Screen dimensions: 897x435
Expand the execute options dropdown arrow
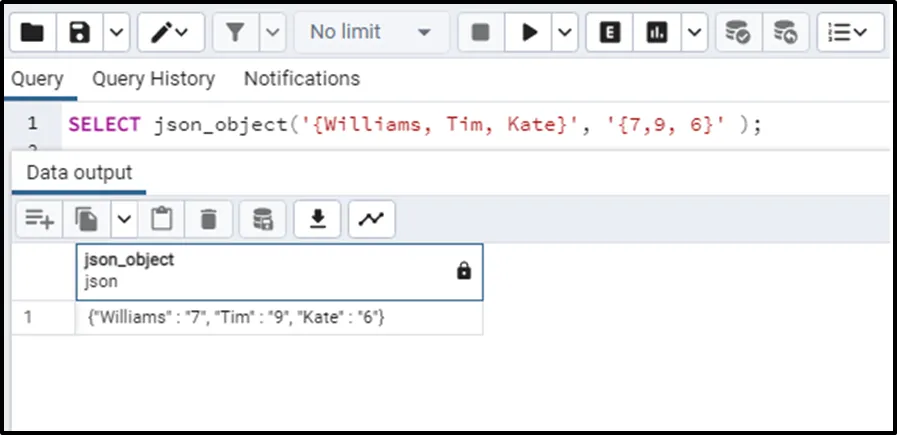(x=565, y=33)
